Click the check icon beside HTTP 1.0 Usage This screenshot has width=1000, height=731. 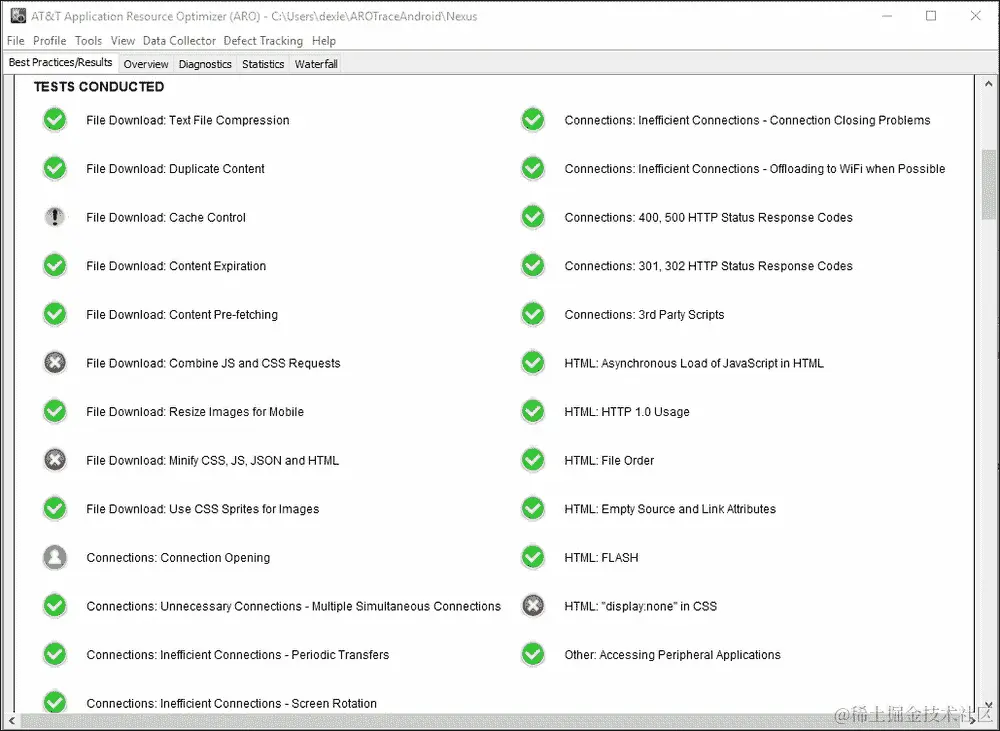pyautogui.click(x=533, y=411)
